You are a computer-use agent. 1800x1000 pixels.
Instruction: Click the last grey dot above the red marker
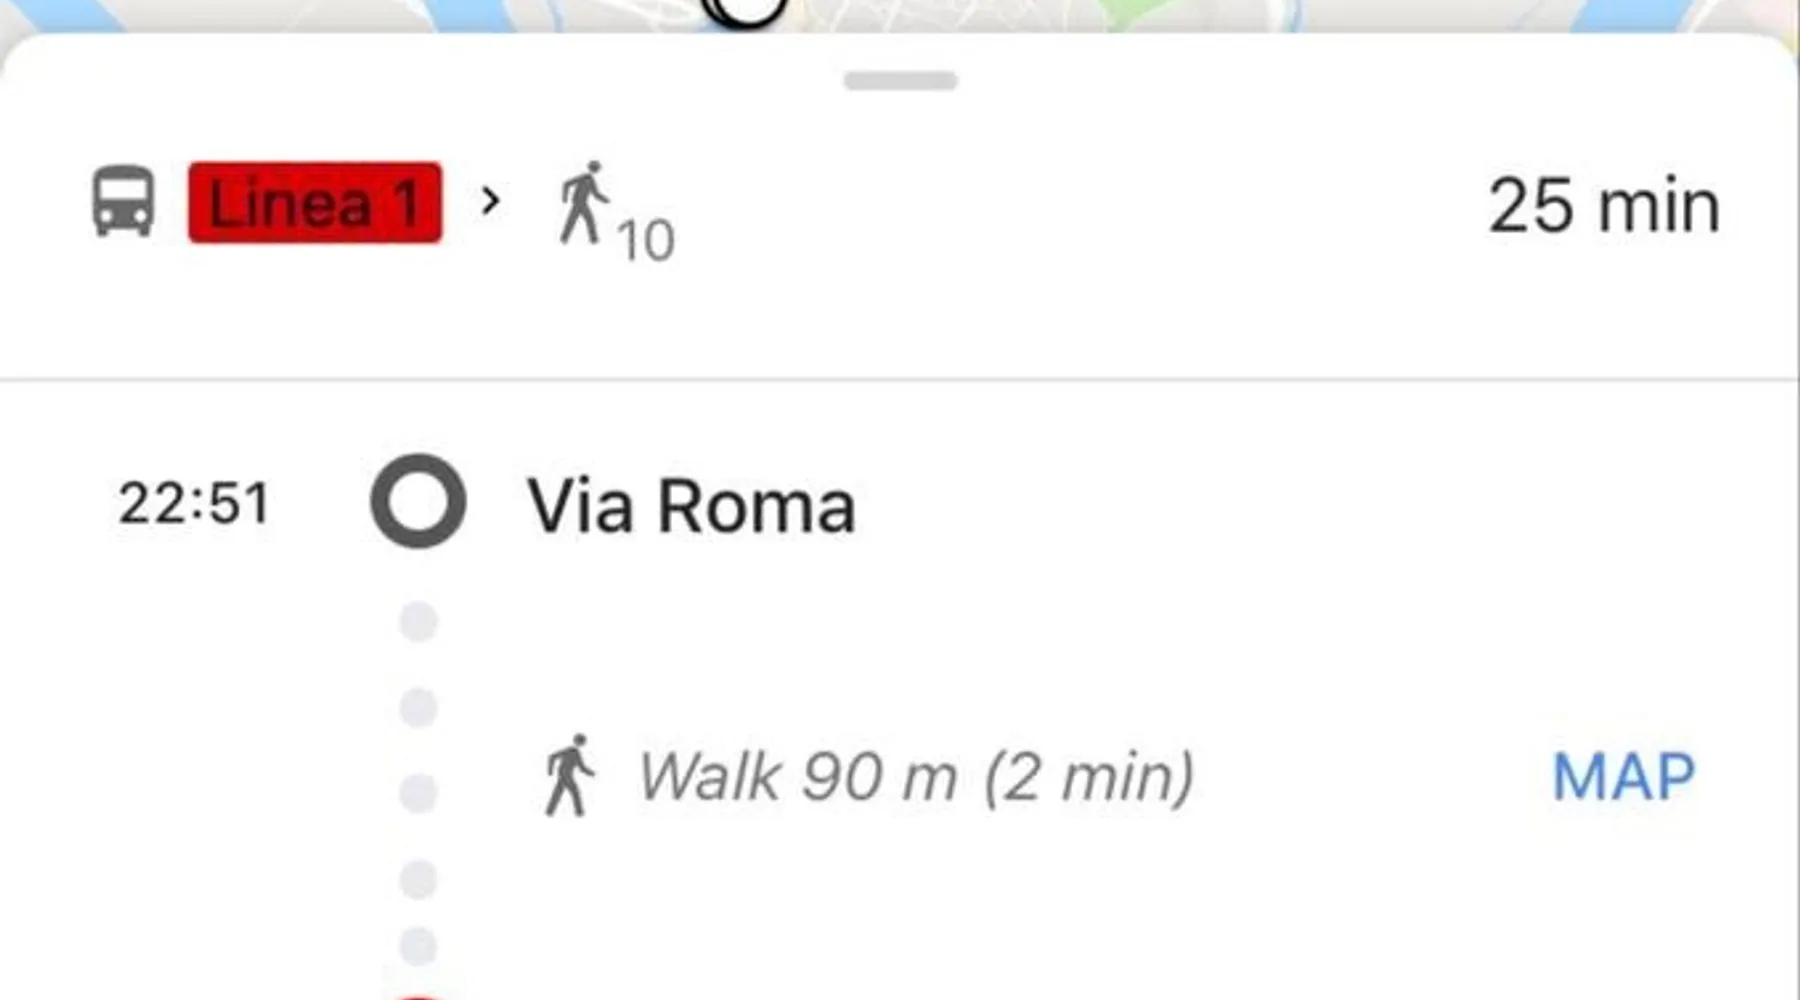(x=418, y=945)
